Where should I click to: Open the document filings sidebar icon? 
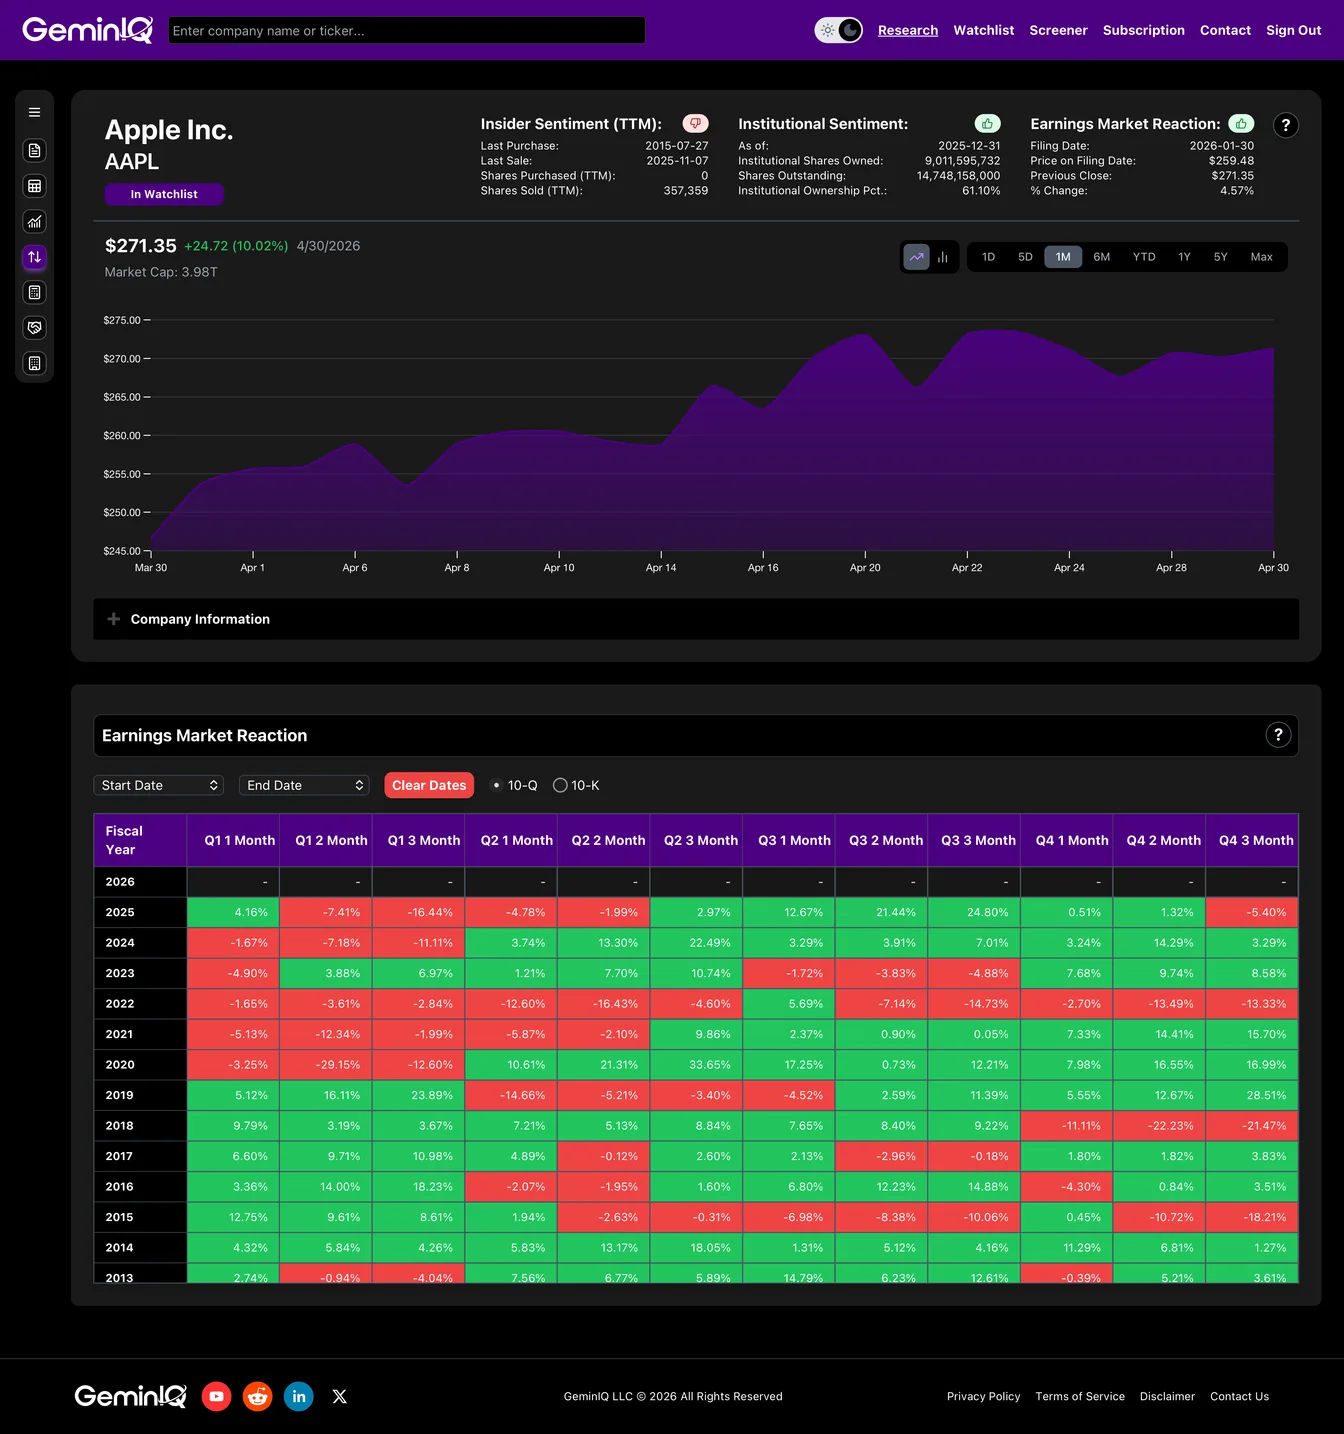point(34,150)
